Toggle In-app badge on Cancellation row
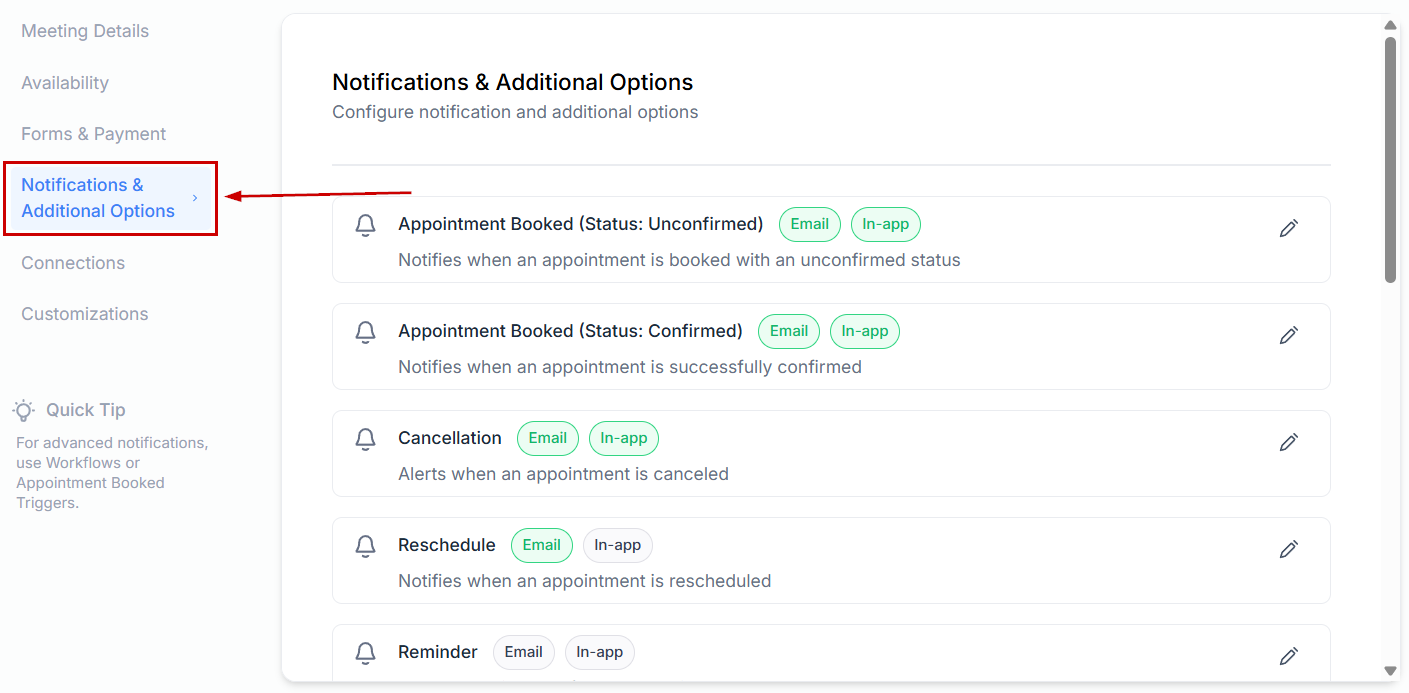The height and width of the screenshot is (693, 1409). point(623,438)
